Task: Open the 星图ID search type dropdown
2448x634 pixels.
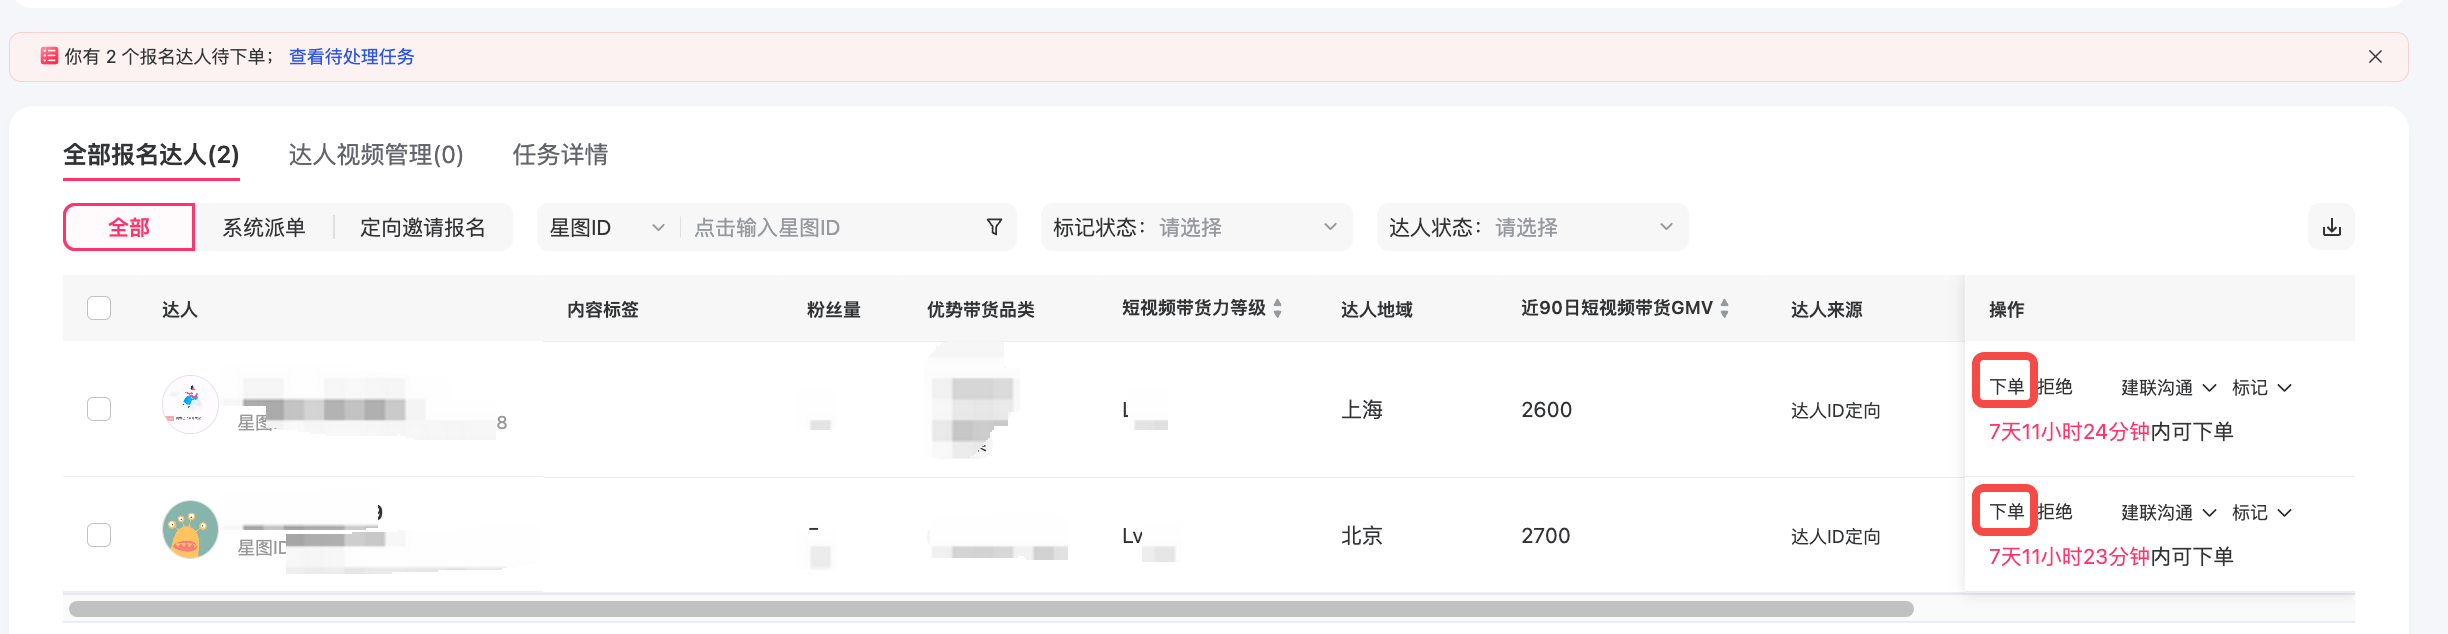Action: pyautogui.click(x=607, y=228)
